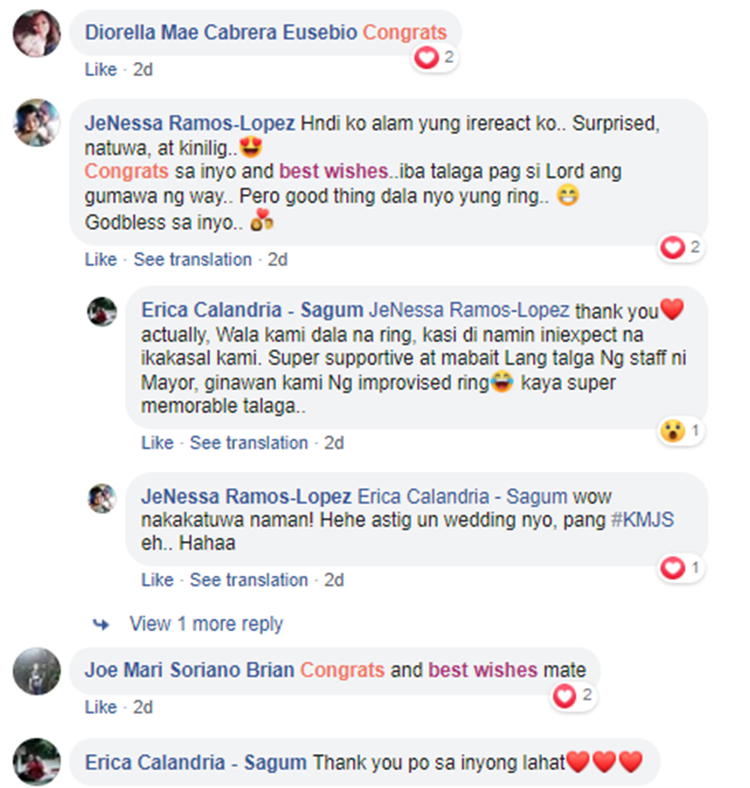Open Erica Calandria - Sagum's avatar on bottom comment

[37, 761]
